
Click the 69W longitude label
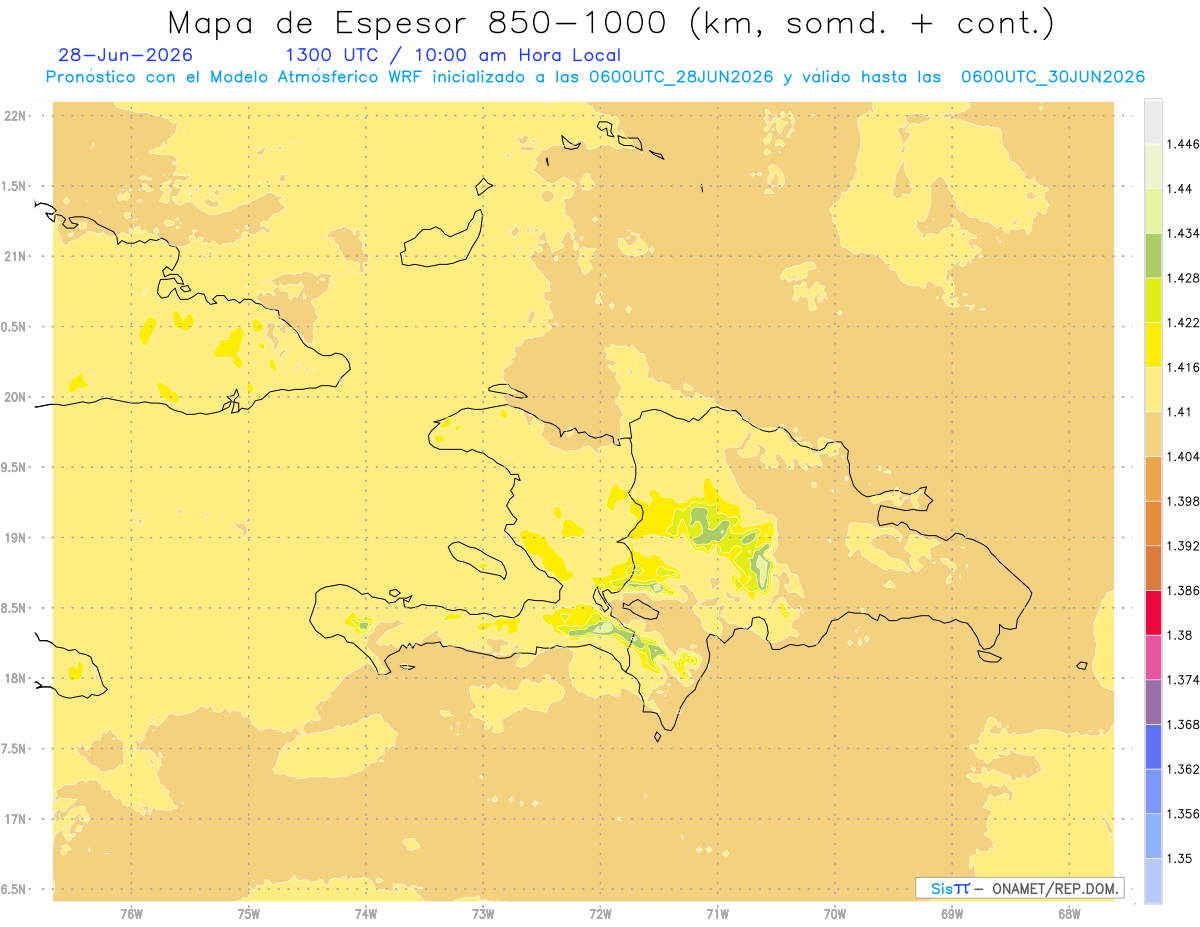coord(952,915)
